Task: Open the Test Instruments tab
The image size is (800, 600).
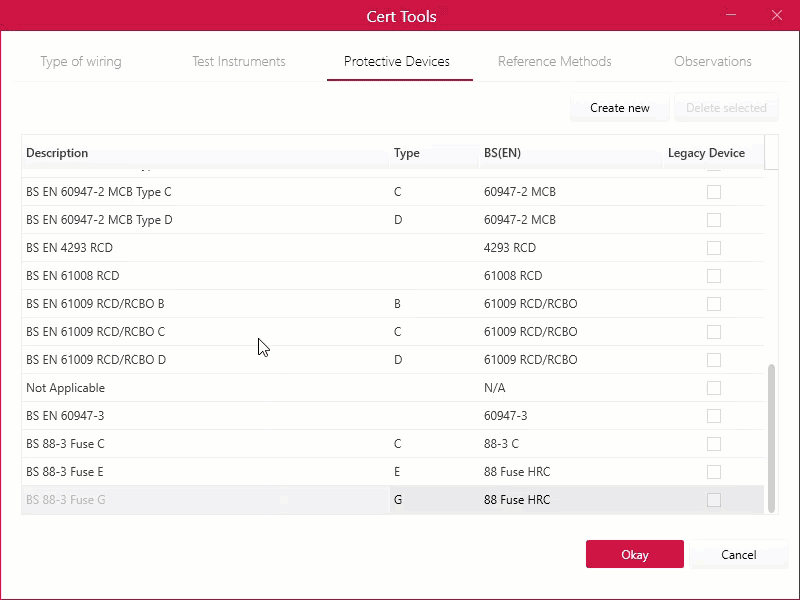Action: [x=239, y=62]
